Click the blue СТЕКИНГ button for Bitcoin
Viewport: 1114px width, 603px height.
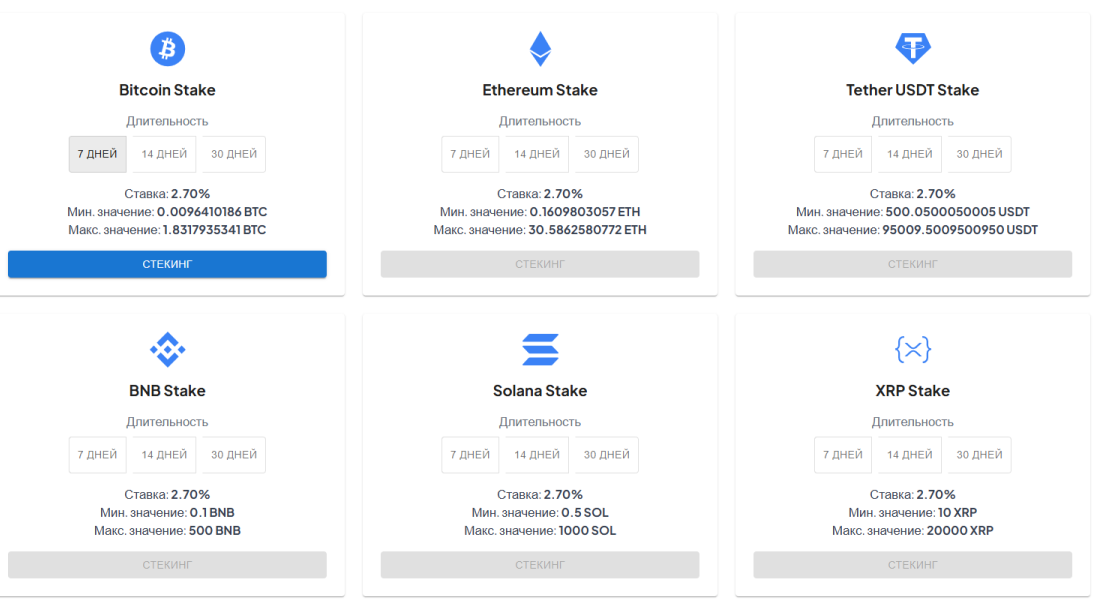[168, 264]
